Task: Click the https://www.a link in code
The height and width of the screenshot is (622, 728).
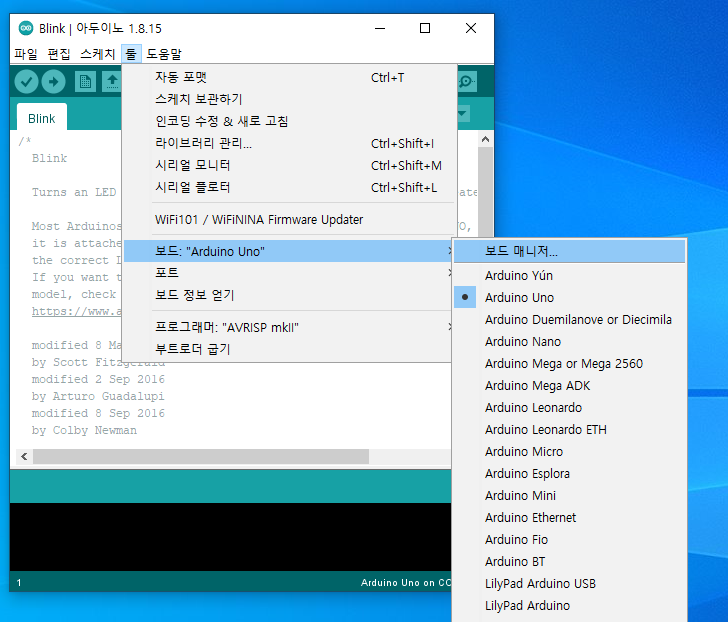Action: [x=77, y=311]
